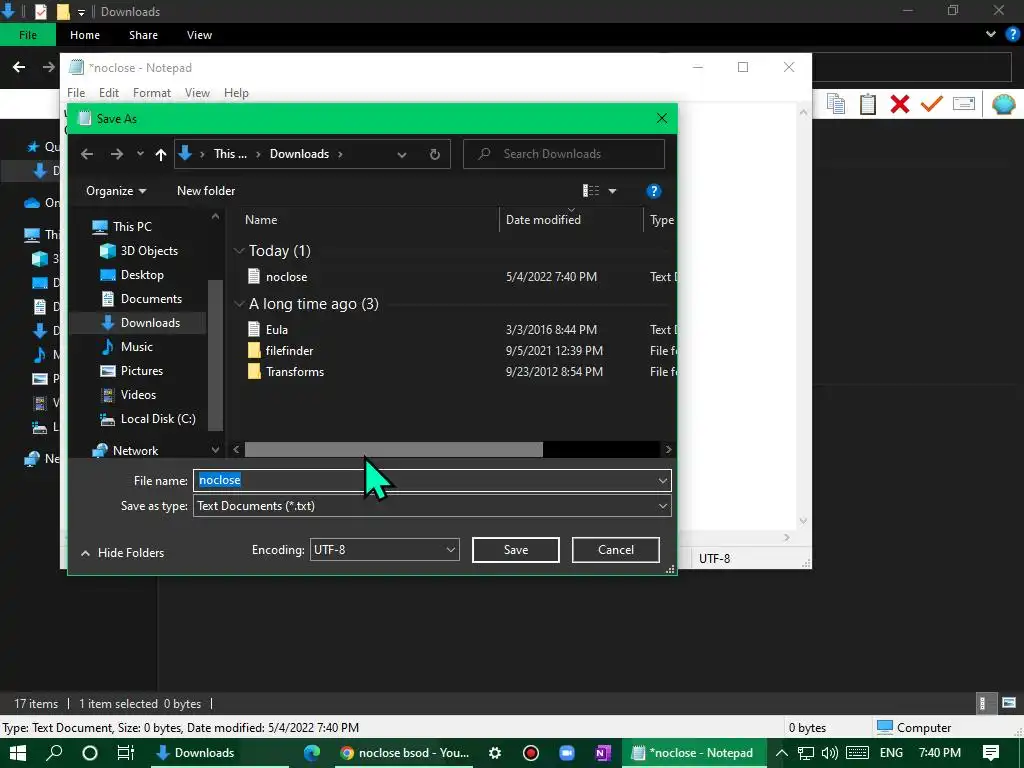
Task: Change view layout icon in Save As
Action: [590, 191]
